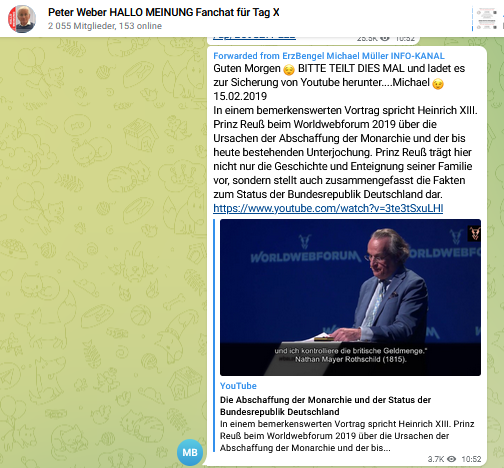Open the video title Die Abschaffung der Monarchie
This screenshot has height=468, width=504.
click(x=325, y=406)
